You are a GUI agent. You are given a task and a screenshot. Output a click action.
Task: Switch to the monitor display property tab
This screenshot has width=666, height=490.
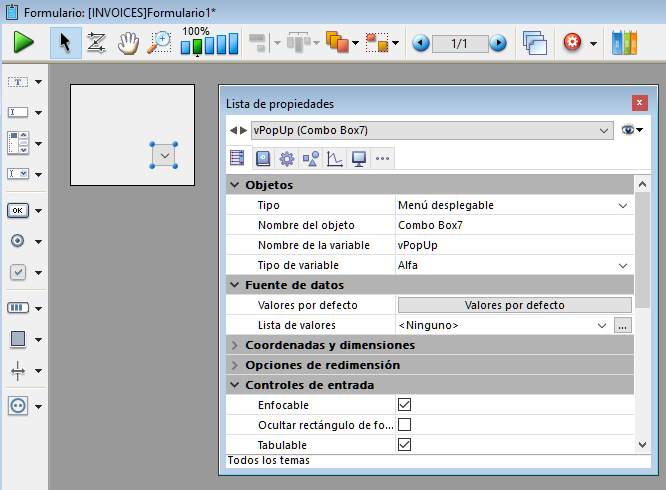(x=358, y=158)
